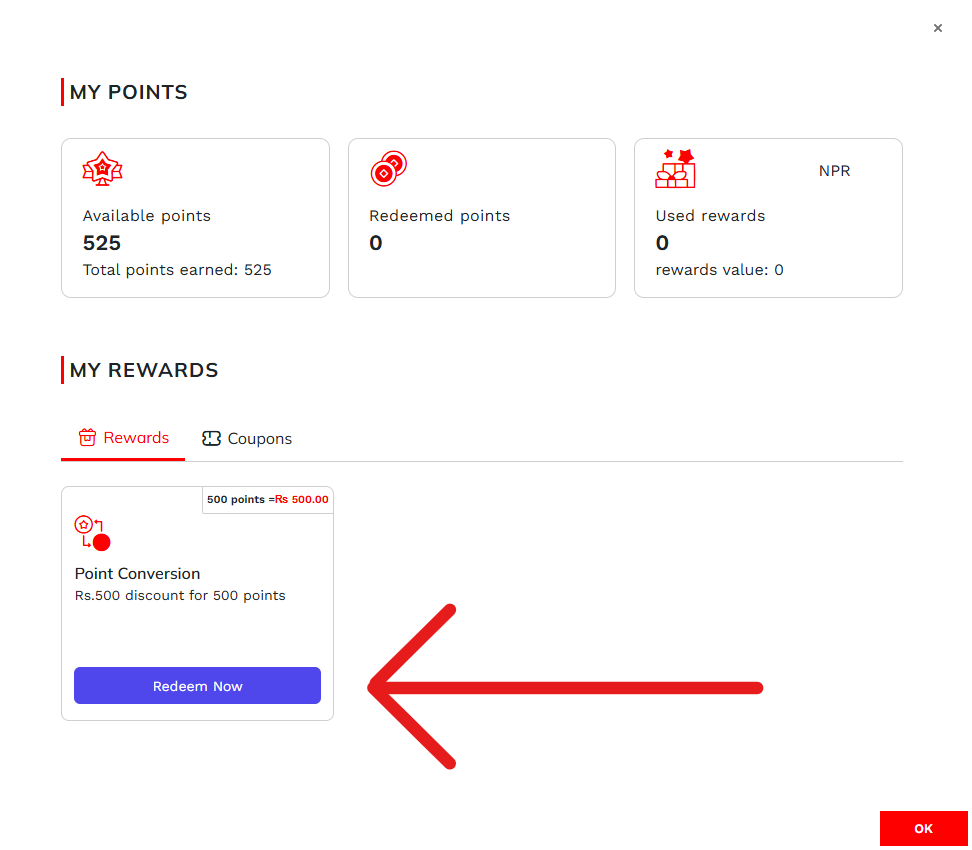Click the 500 points = Rs 500.00 badge
This screenshot has width=972, height=850.
tap(268, 499)
